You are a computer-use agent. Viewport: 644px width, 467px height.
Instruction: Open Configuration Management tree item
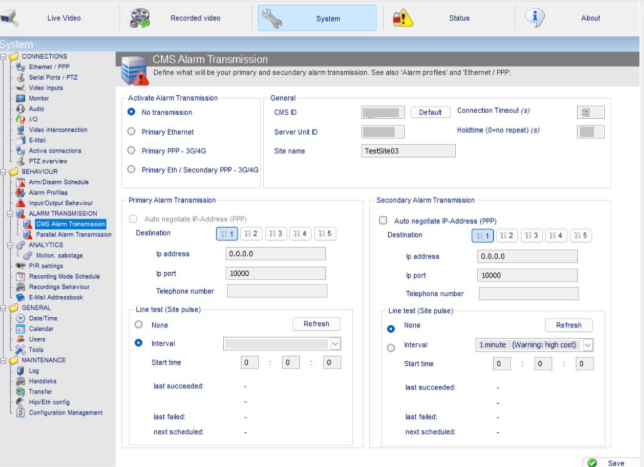point(66,412)
